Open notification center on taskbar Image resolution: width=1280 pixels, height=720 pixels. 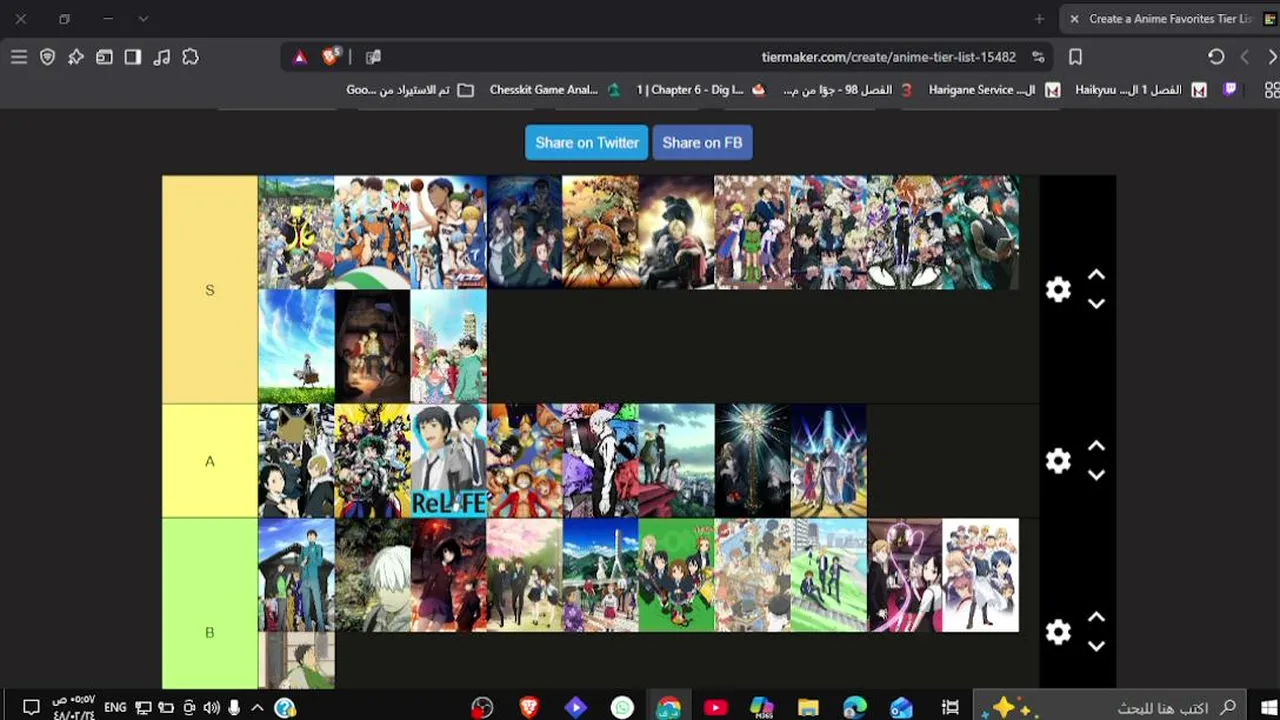coord(31,708)
